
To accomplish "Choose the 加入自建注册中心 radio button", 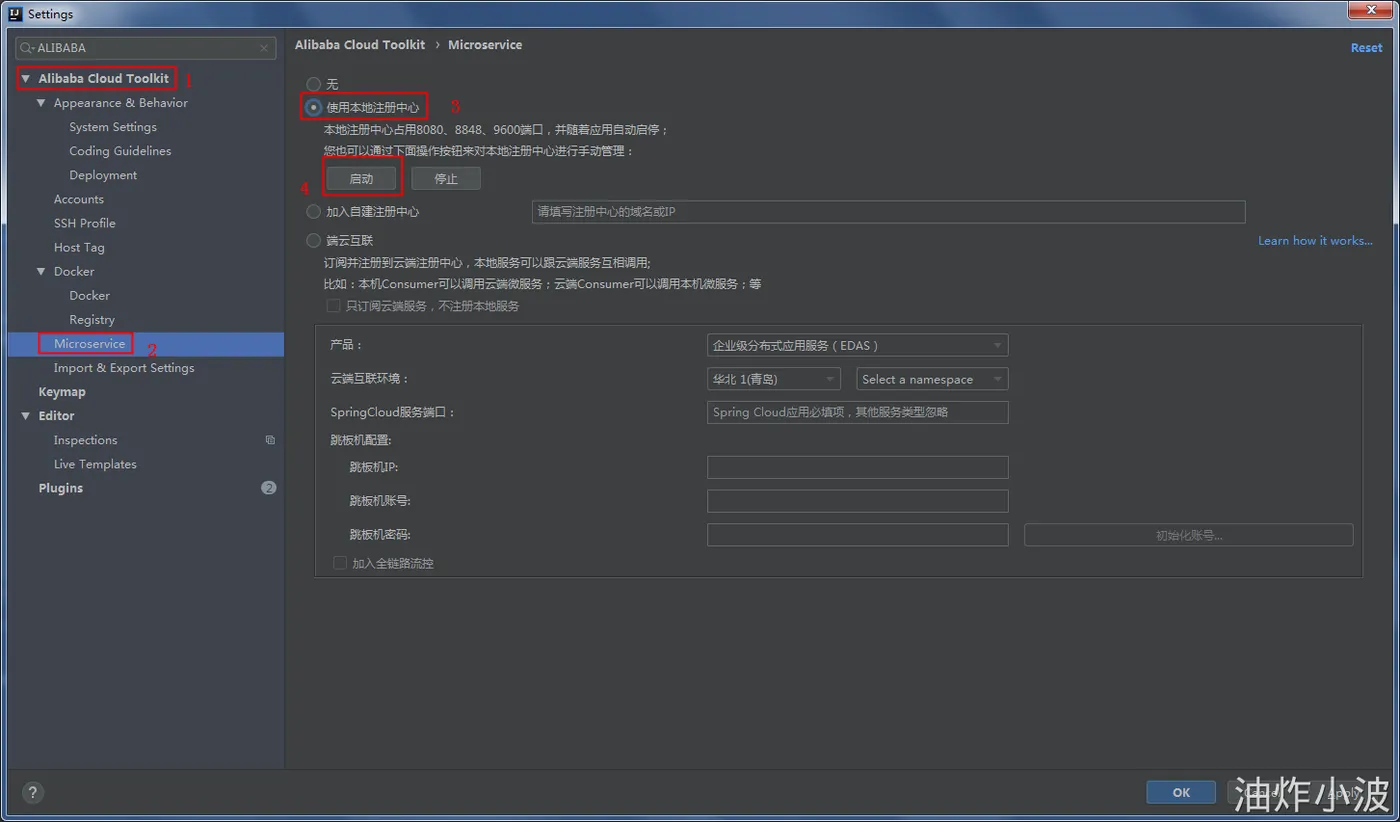I will tap(314, 212).
